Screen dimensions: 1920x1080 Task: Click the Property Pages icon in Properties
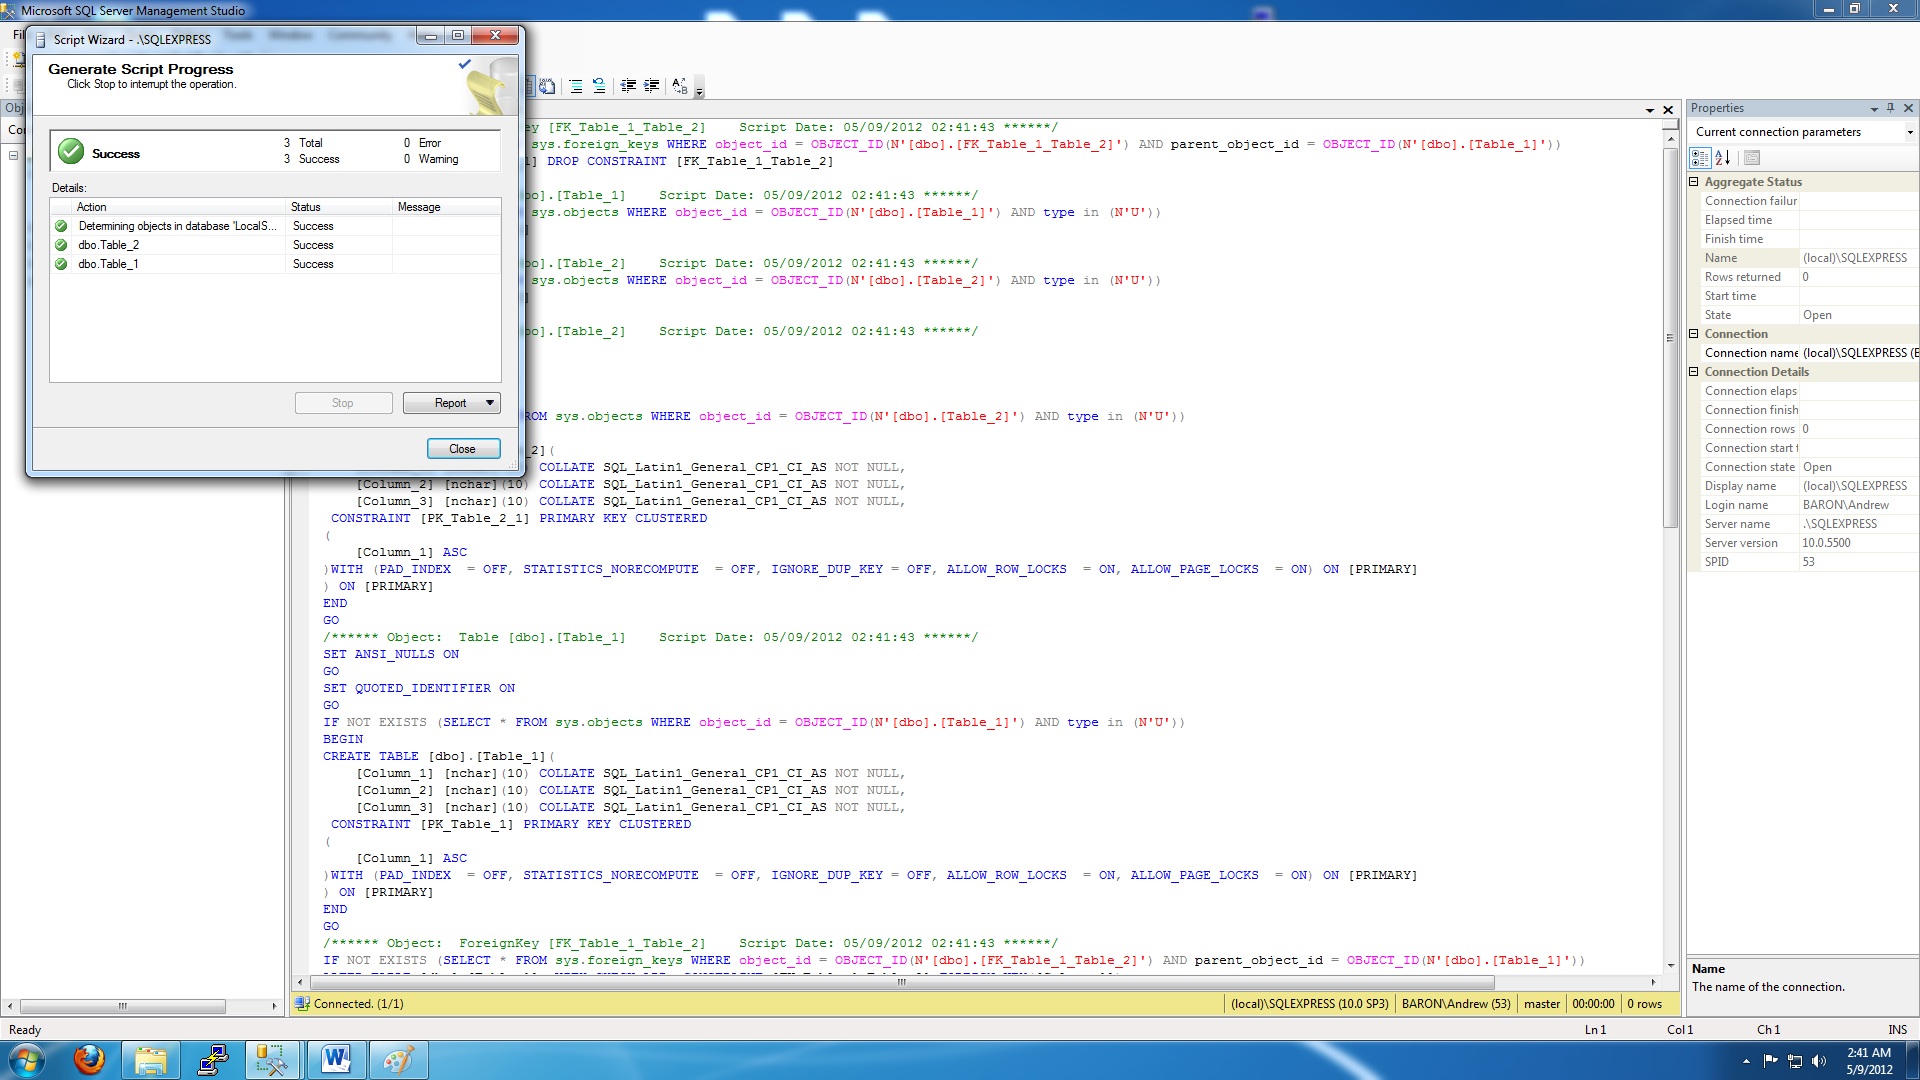pos(1752,158)
